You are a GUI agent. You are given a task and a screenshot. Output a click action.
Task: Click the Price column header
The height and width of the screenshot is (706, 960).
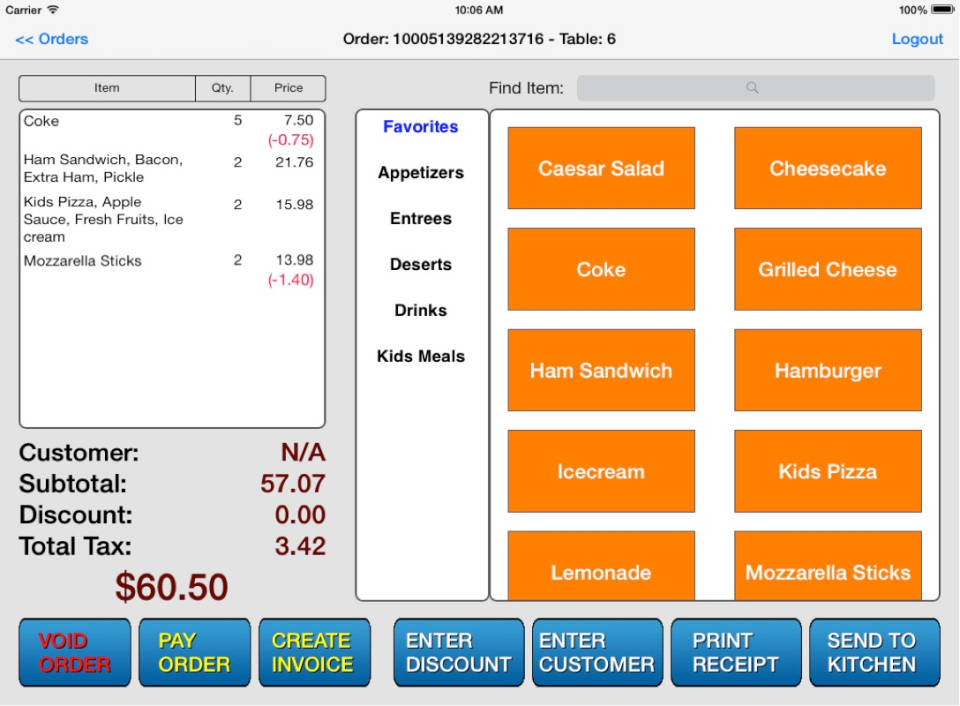(288, 88)
